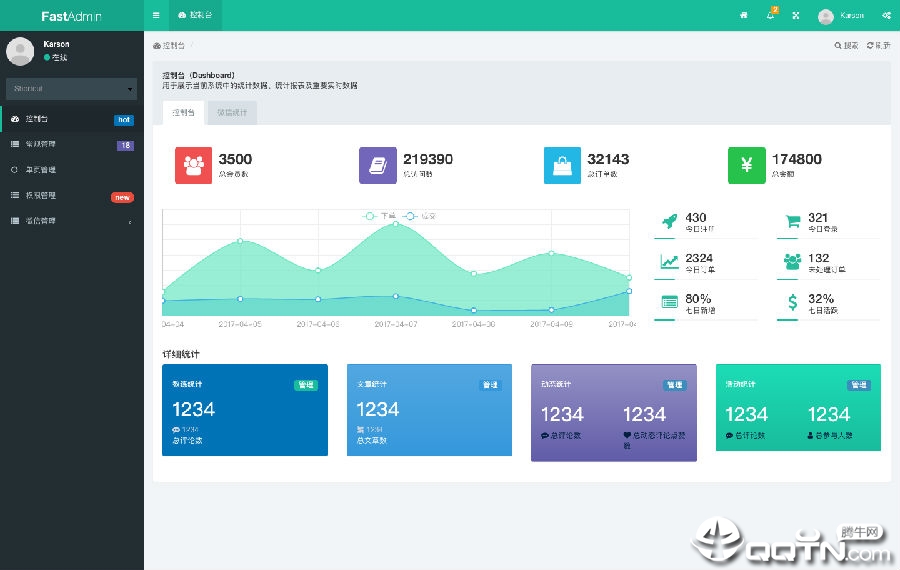The image size is (900, 570).
Task: Click the red users icon beside 3500
Action: [193, 165]
